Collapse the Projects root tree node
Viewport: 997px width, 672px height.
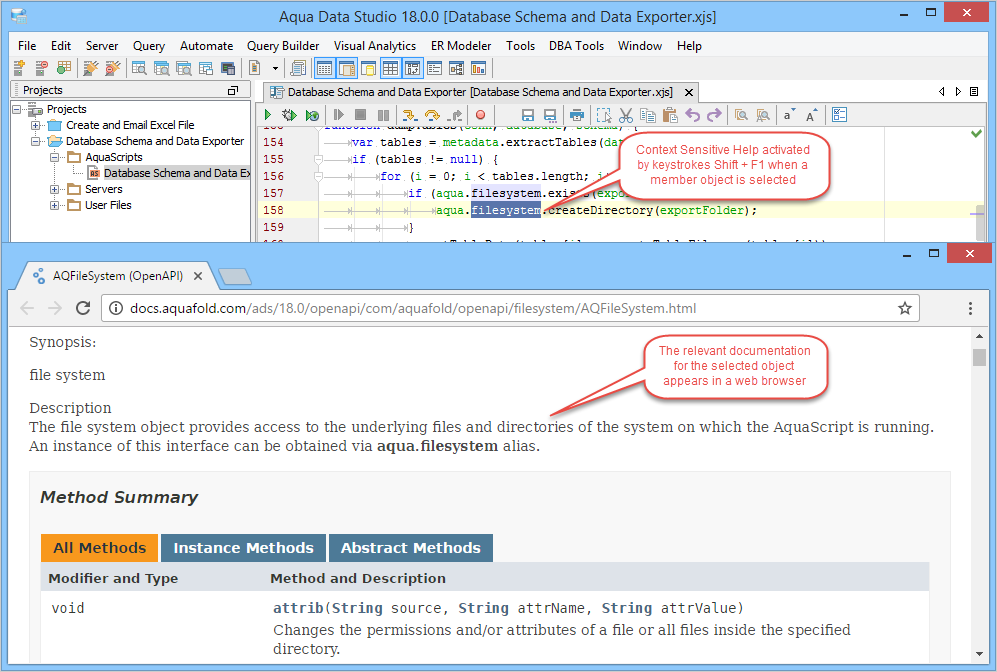point(17,109)
